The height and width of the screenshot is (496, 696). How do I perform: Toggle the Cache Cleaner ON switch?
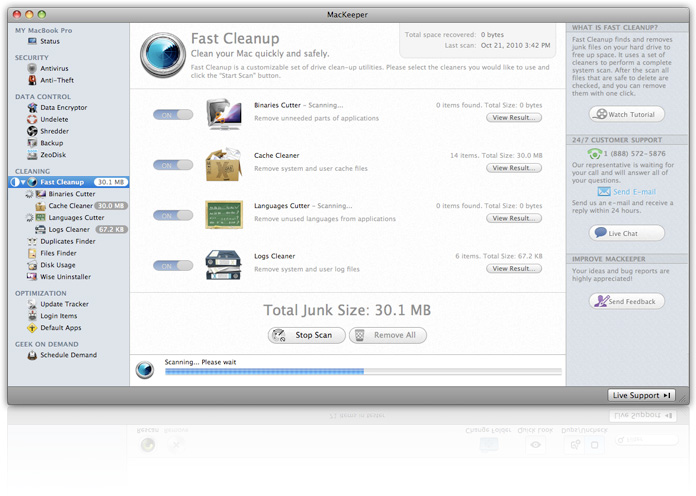(173, 165)
